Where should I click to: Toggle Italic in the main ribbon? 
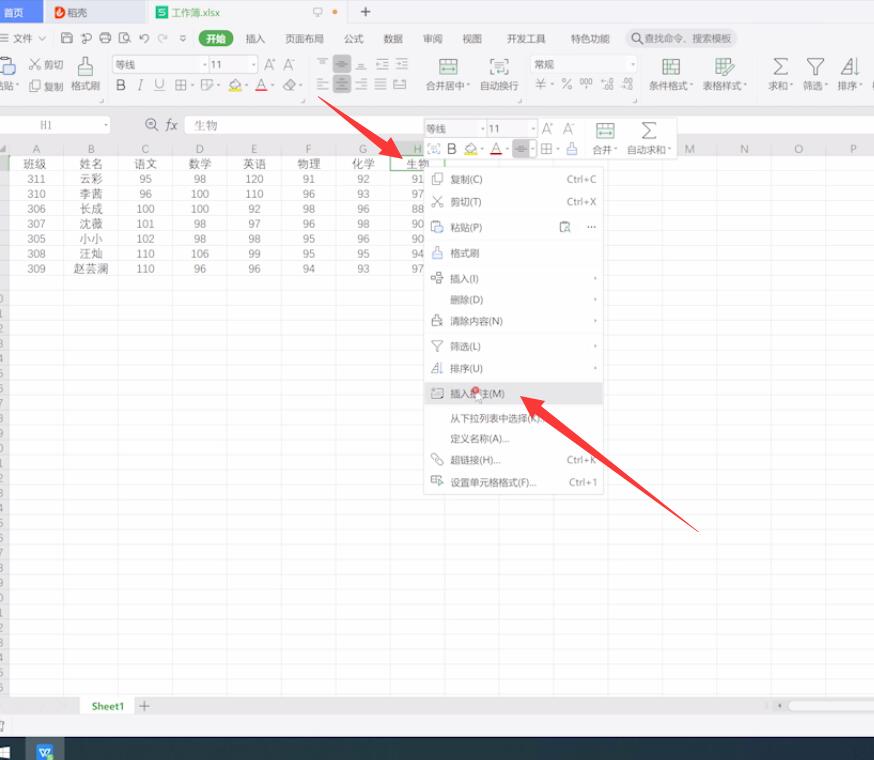point(140,85)
